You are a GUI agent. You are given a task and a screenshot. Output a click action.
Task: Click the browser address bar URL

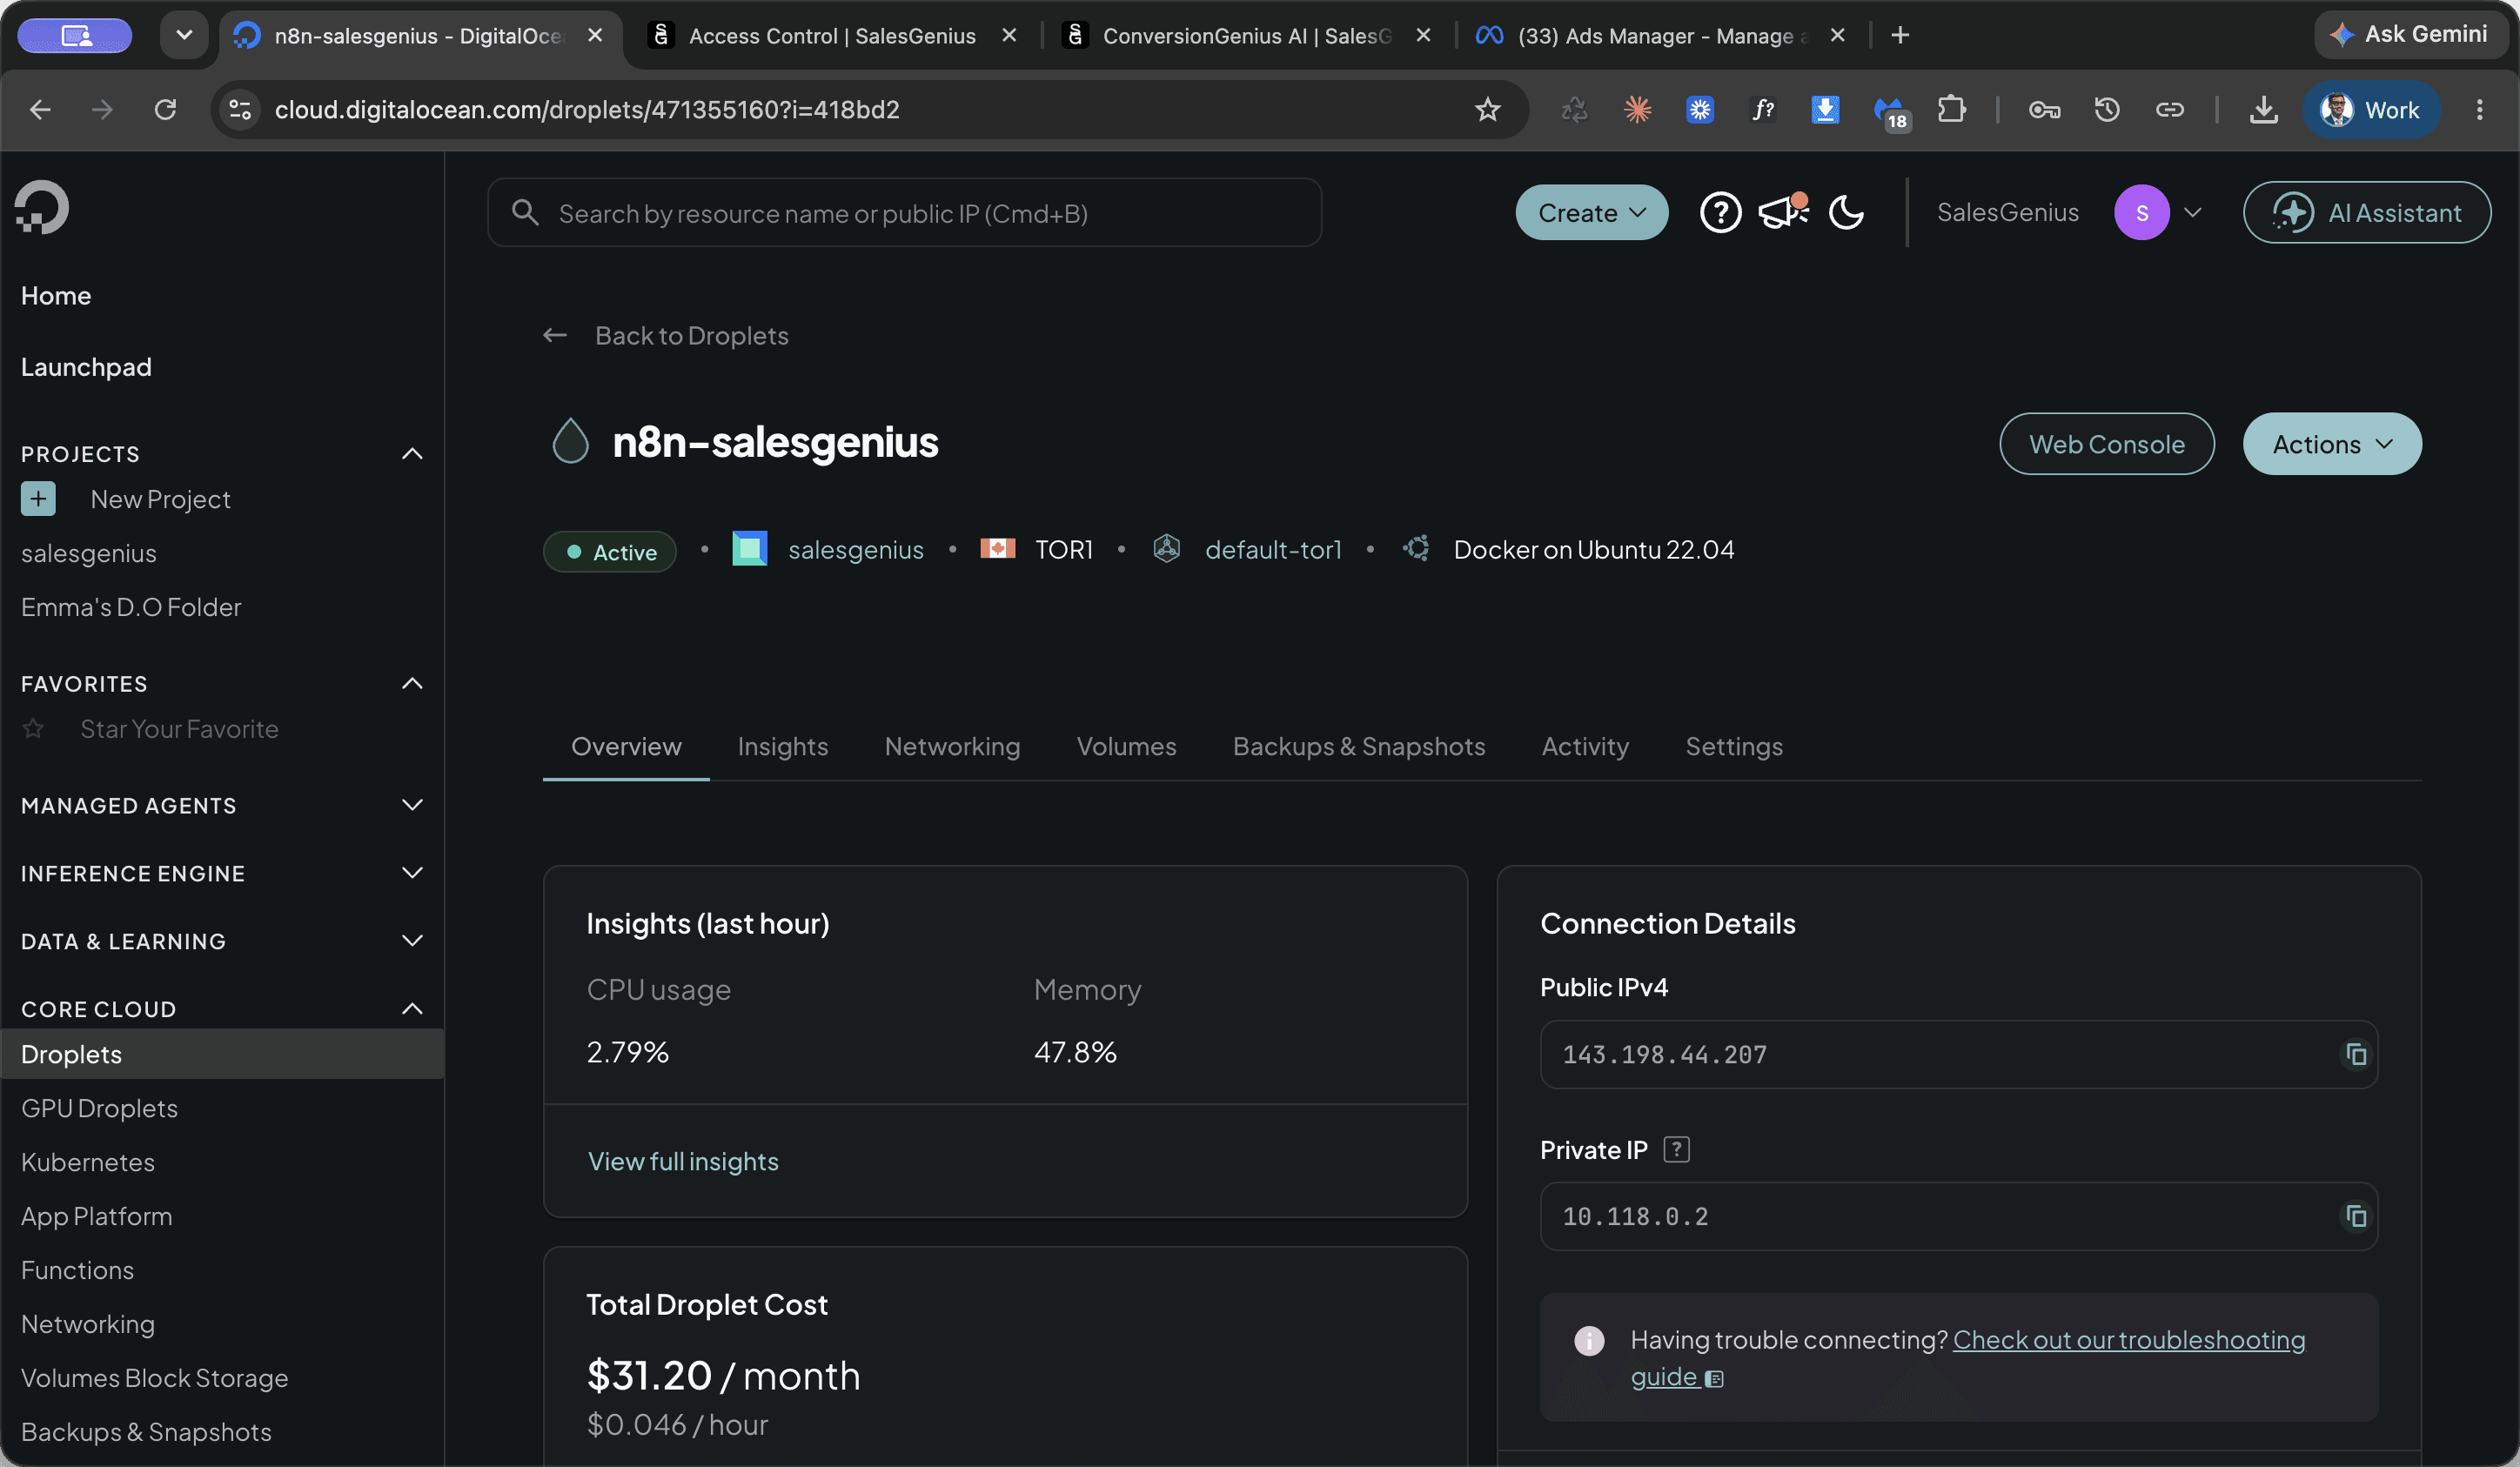(587, 110)
